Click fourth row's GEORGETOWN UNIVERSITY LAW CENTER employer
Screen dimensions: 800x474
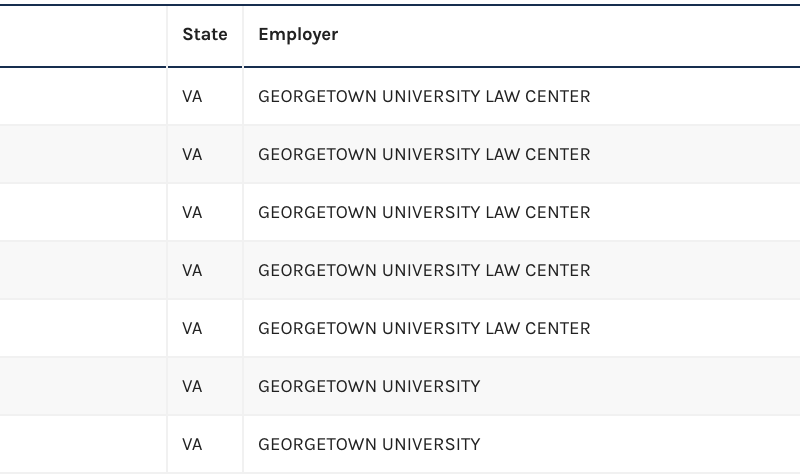pyautogui.click(x=424, y=271)
